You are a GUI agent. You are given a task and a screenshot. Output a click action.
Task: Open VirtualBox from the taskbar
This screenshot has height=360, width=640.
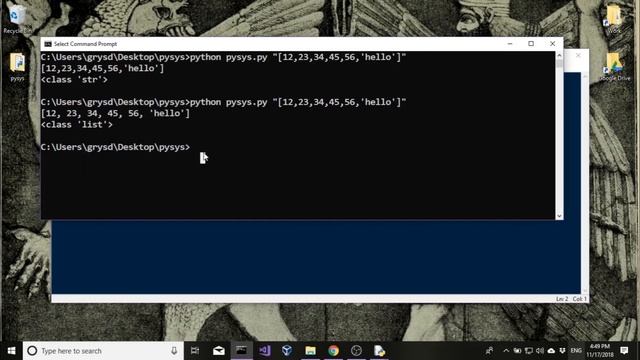coord(287,351)
